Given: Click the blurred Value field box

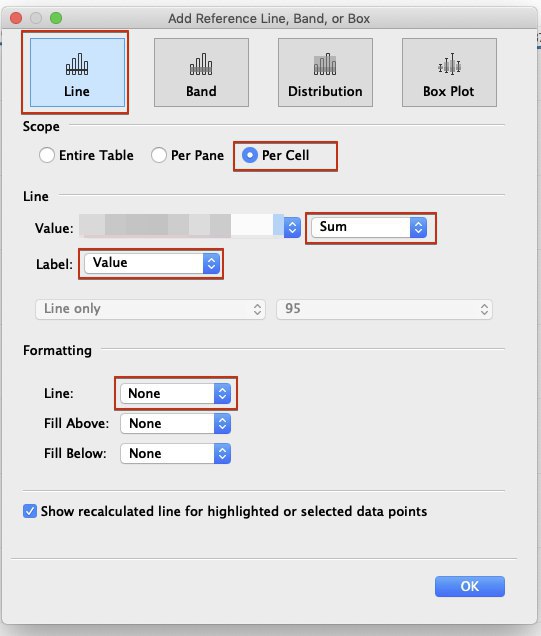Looking at the screenshot, I should (x=181, y=227).
